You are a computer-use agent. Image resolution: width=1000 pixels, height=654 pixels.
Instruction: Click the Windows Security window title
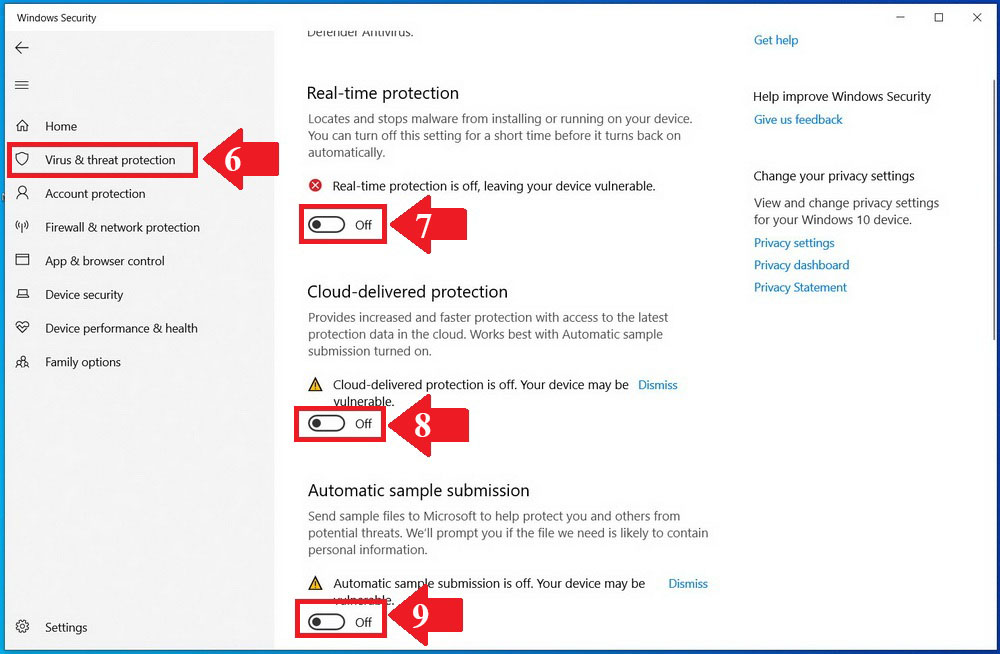click(x=57, y=18)
